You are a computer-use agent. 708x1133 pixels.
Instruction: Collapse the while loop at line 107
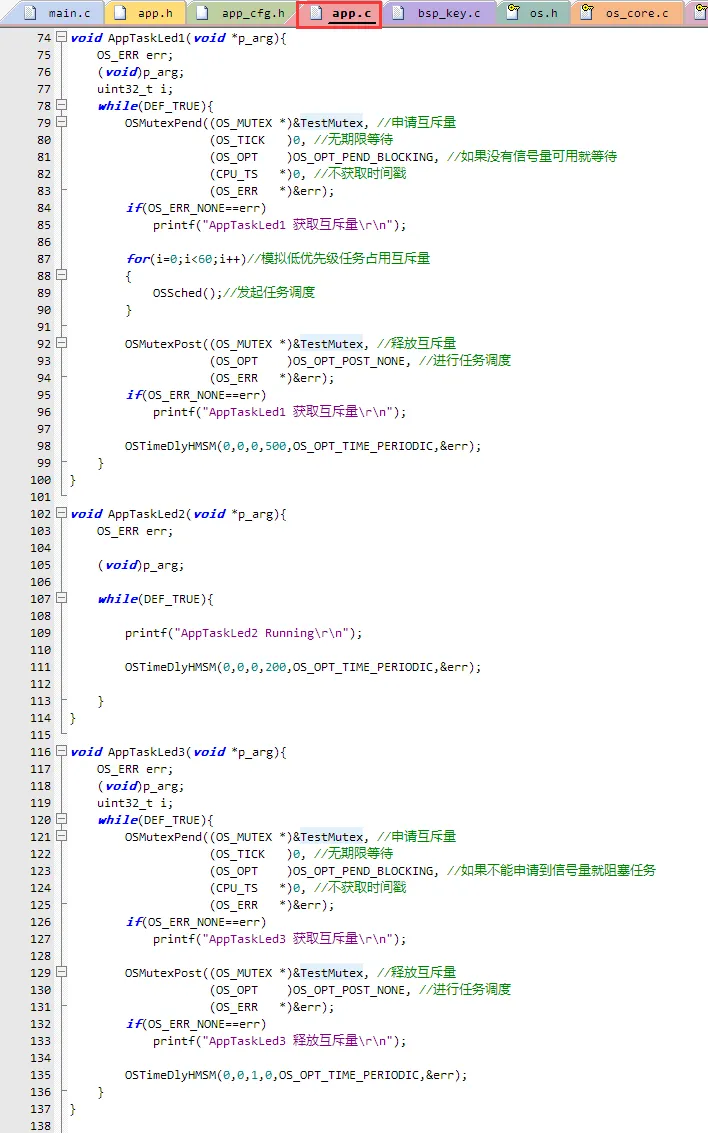coord(62,599)
